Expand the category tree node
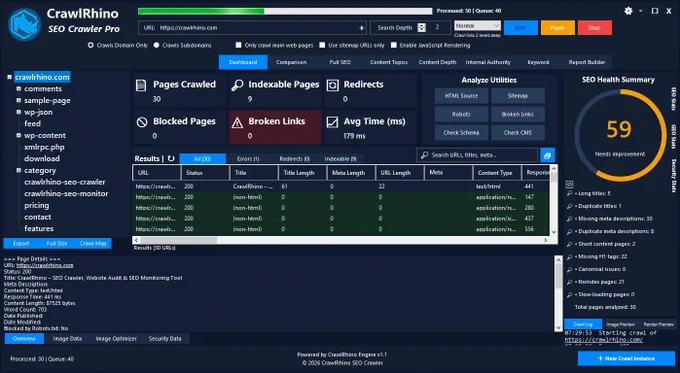Viewport: 680px width, 373px height. (19, 170)
